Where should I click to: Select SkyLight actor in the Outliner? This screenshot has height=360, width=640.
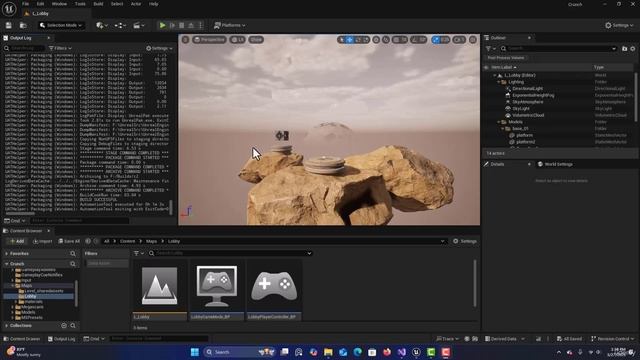tap(520, 109)
